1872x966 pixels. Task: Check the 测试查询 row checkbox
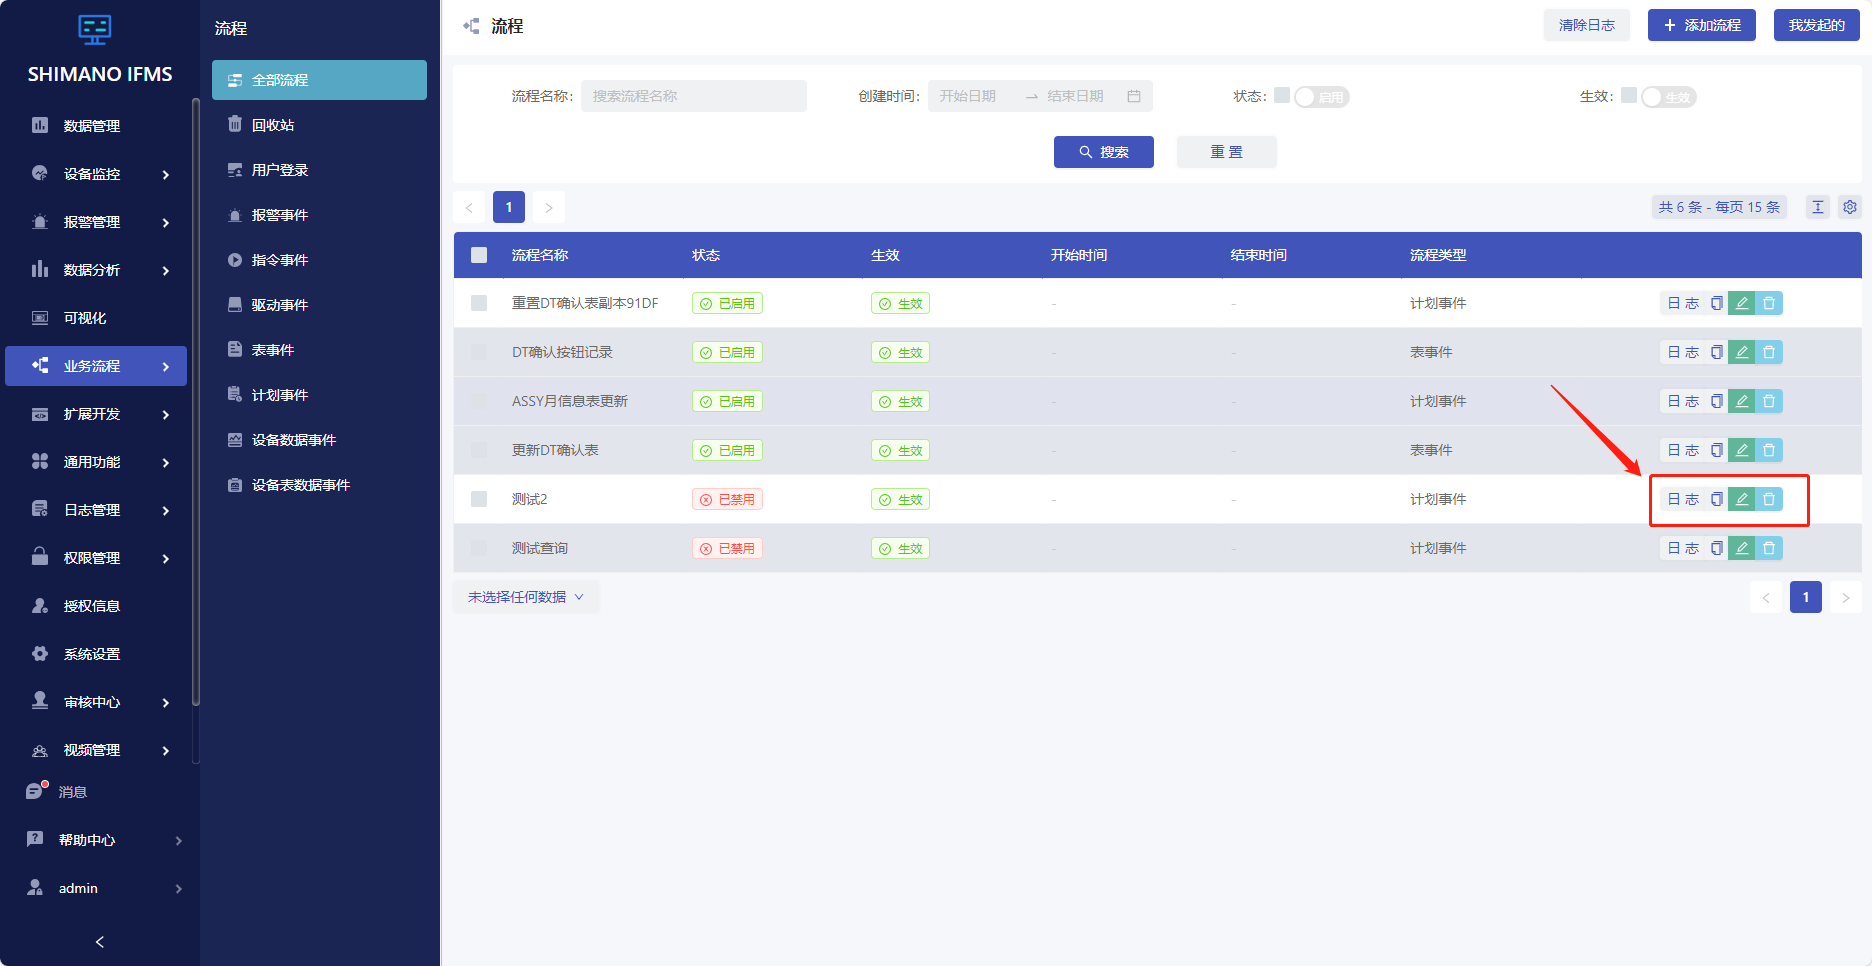tap(479, 548)
